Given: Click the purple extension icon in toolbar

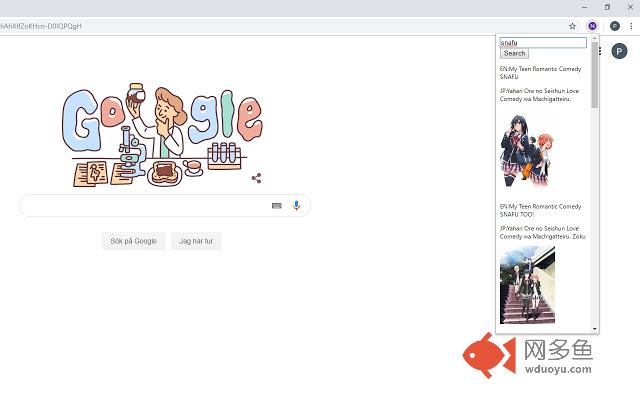Looking at the screenshot, I should [592, 26].
